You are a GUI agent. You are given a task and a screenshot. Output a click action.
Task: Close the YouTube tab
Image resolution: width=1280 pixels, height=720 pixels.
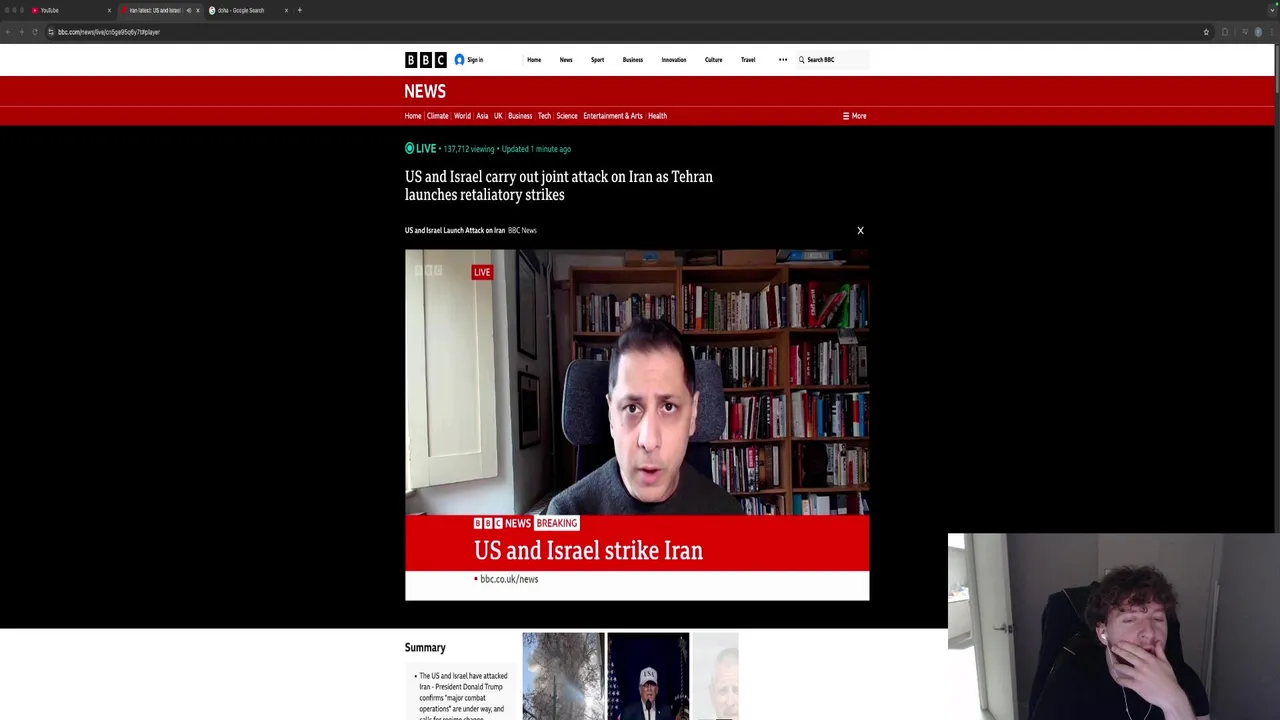109,10
